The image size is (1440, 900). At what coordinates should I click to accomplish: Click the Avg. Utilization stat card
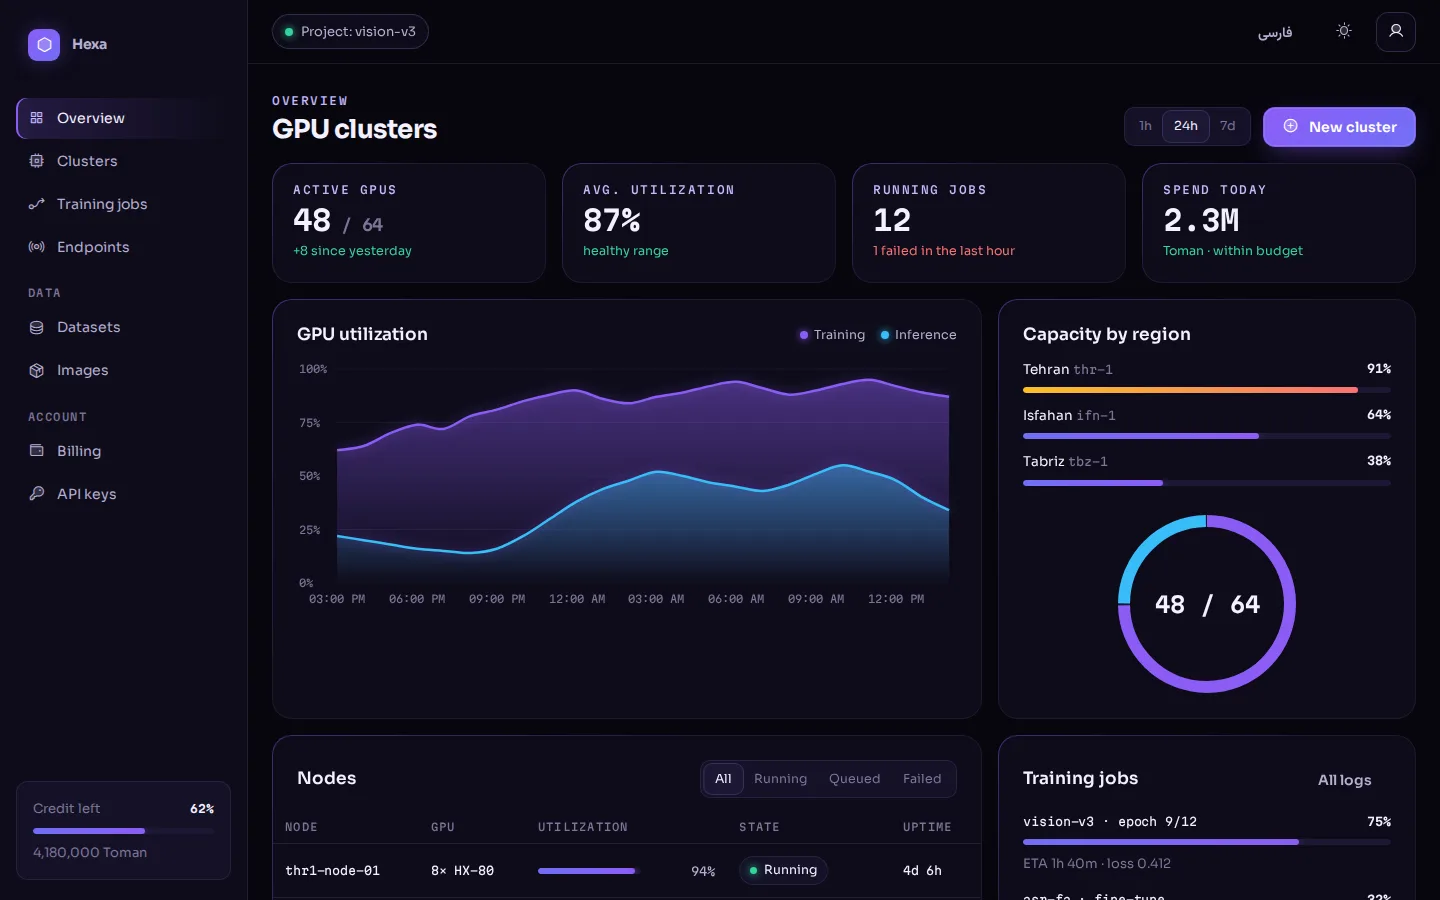point(699,223)
